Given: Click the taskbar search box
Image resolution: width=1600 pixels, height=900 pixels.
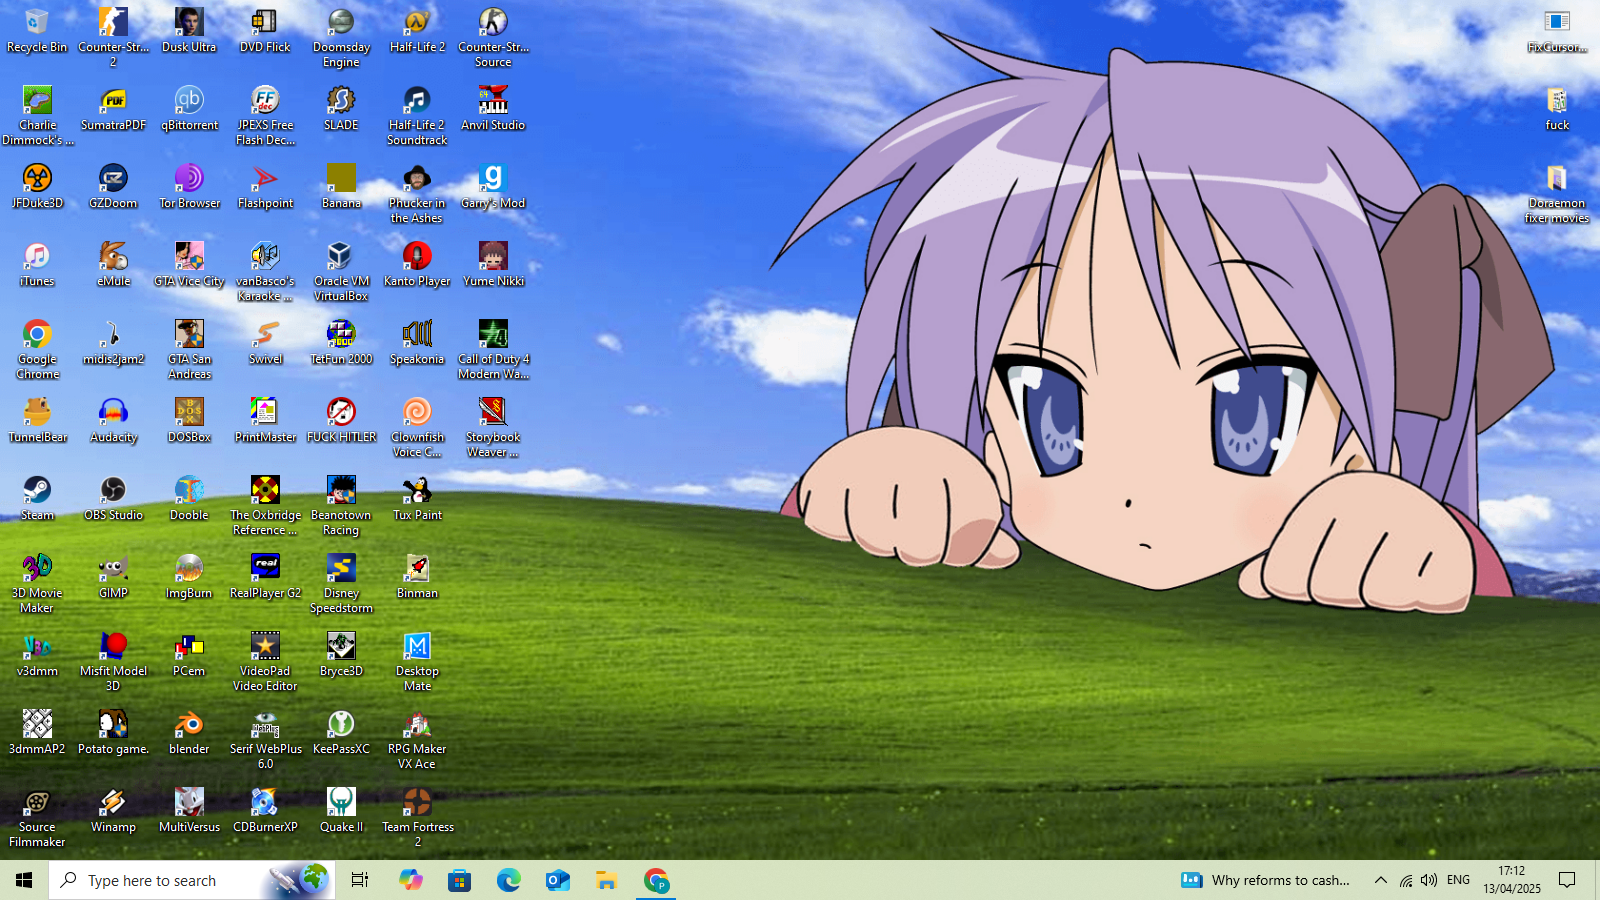Looking at the screenshot, I should (191, 880).
